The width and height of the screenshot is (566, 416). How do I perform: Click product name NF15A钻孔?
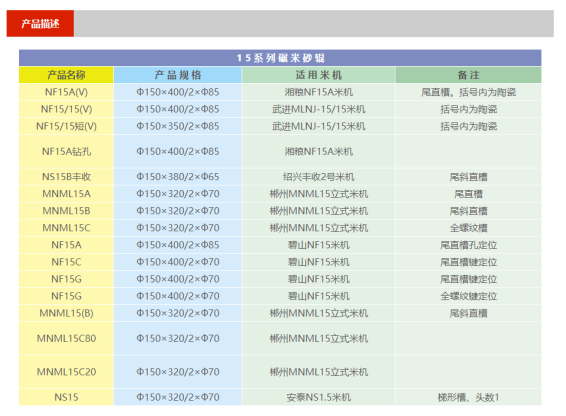[x=66, y=151]
